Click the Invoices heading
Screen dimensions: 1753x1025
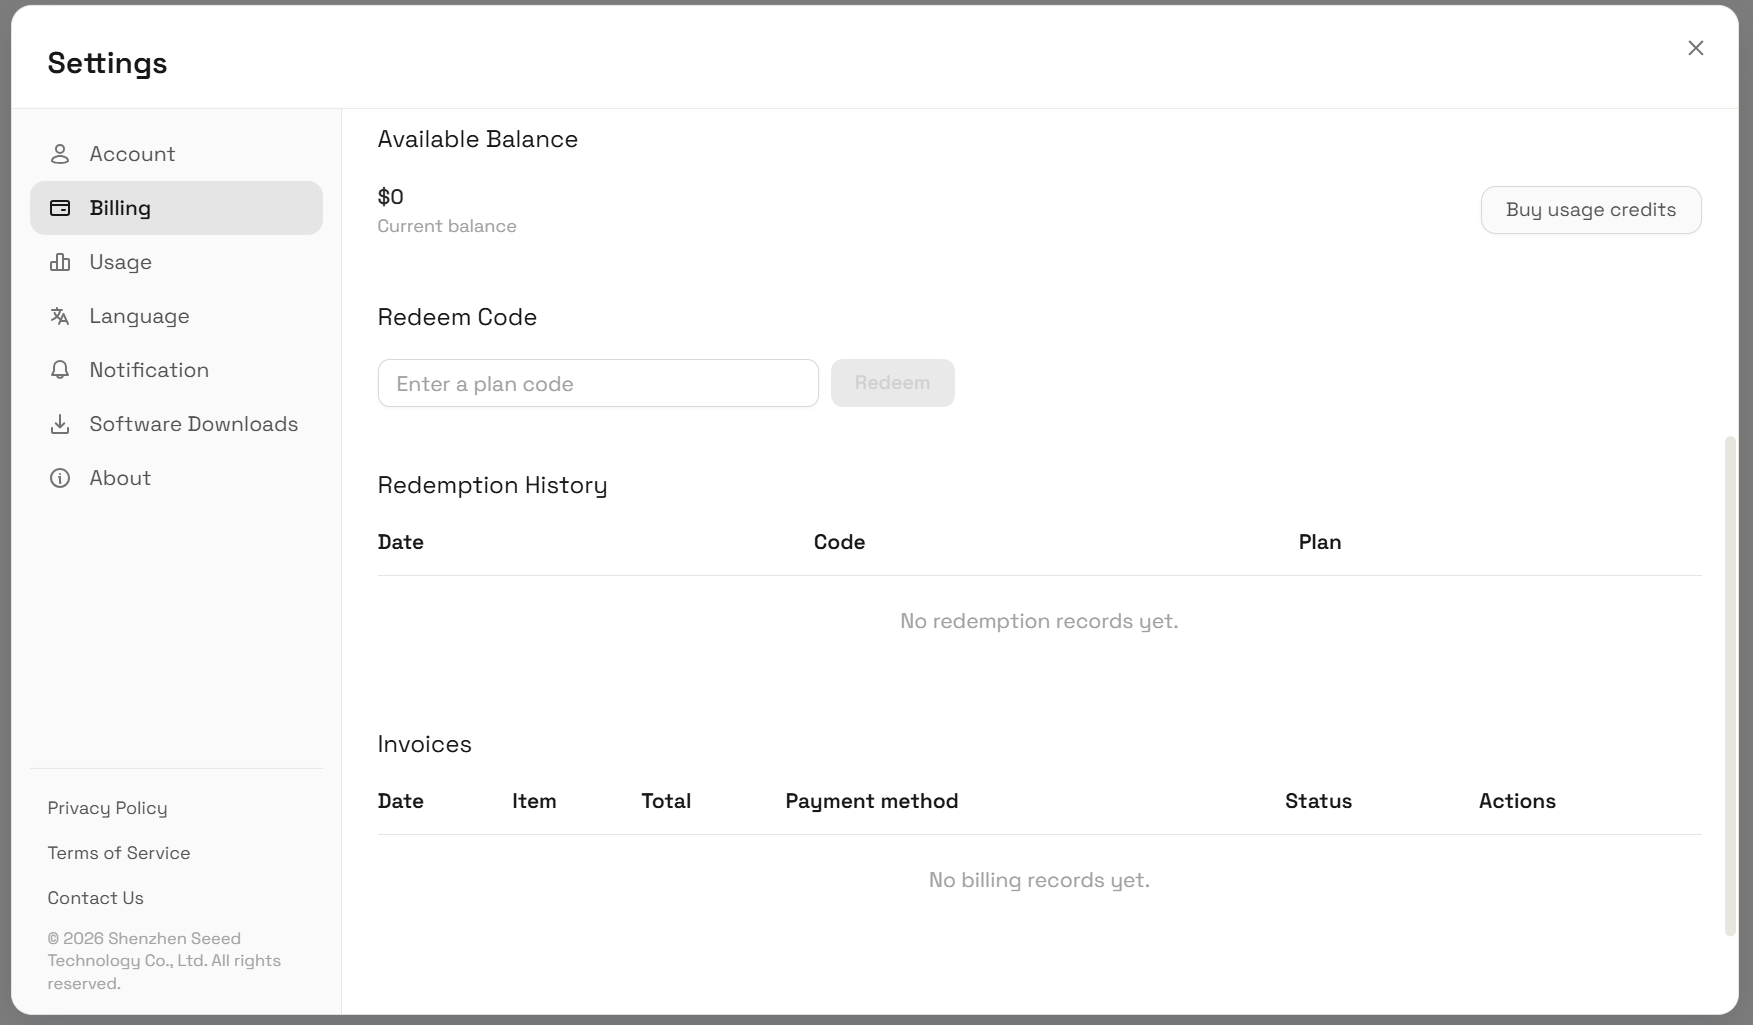click(425, 744)
